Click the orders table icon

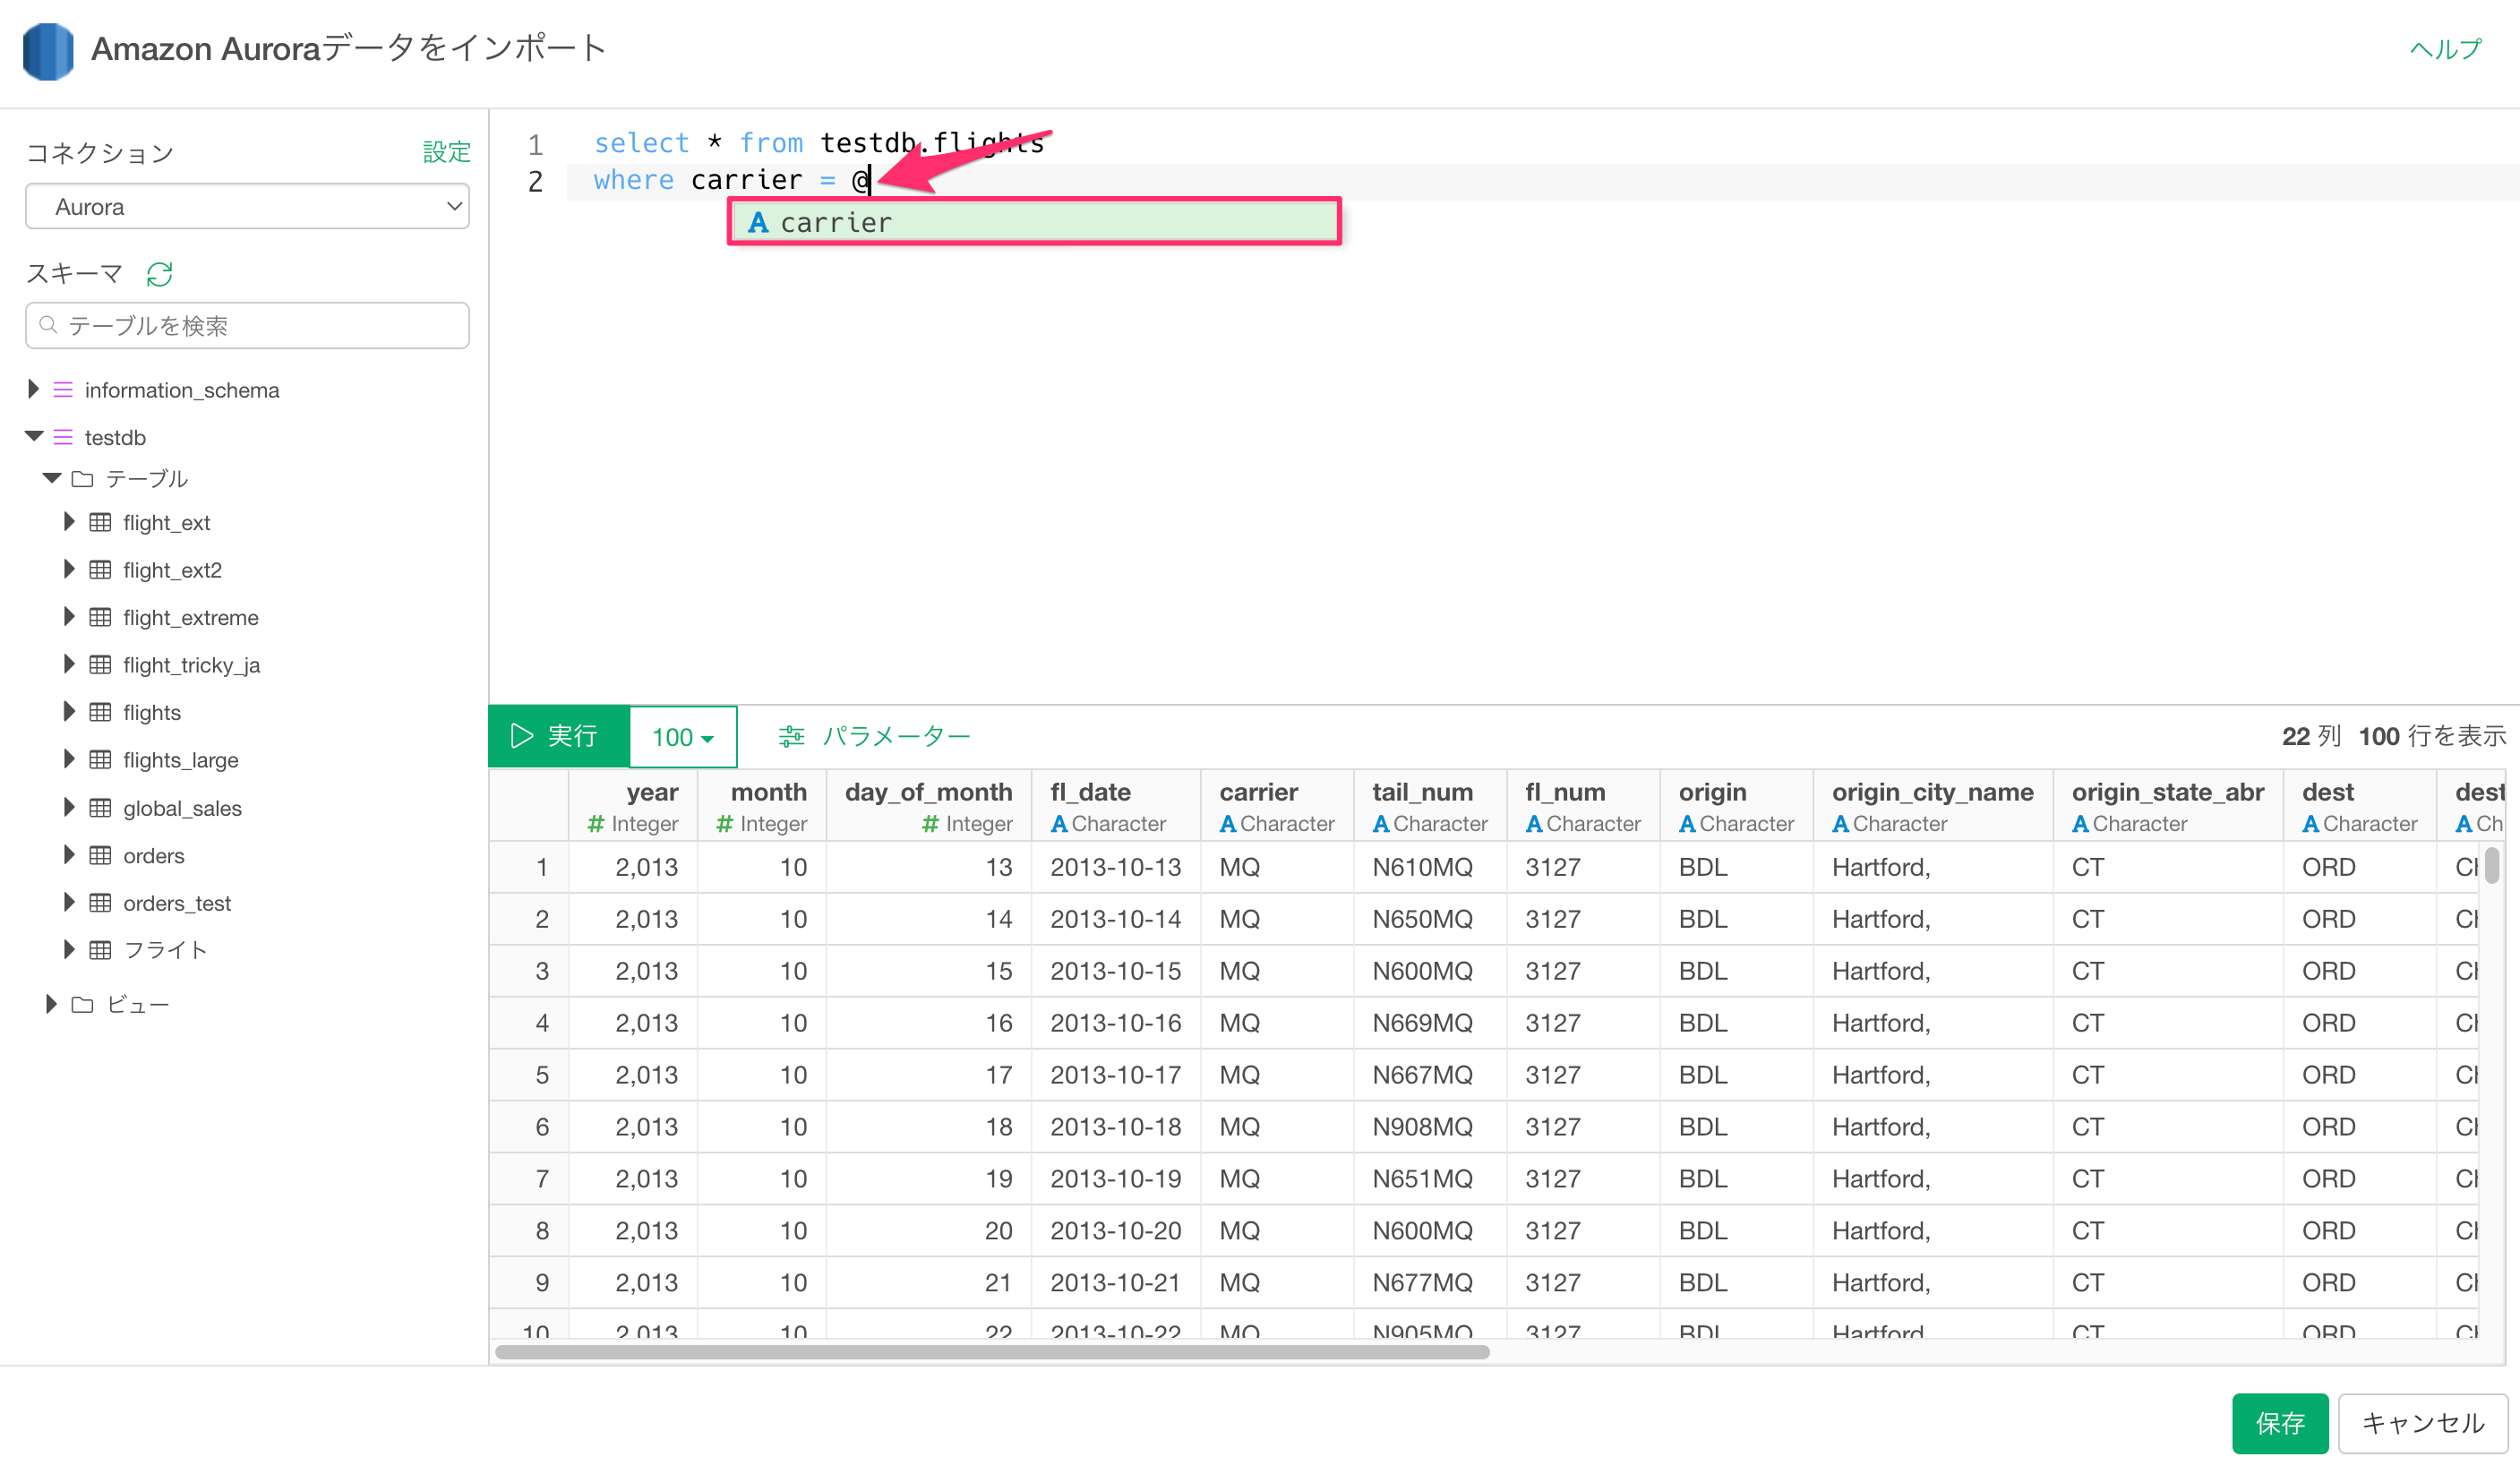pos(100,855)
